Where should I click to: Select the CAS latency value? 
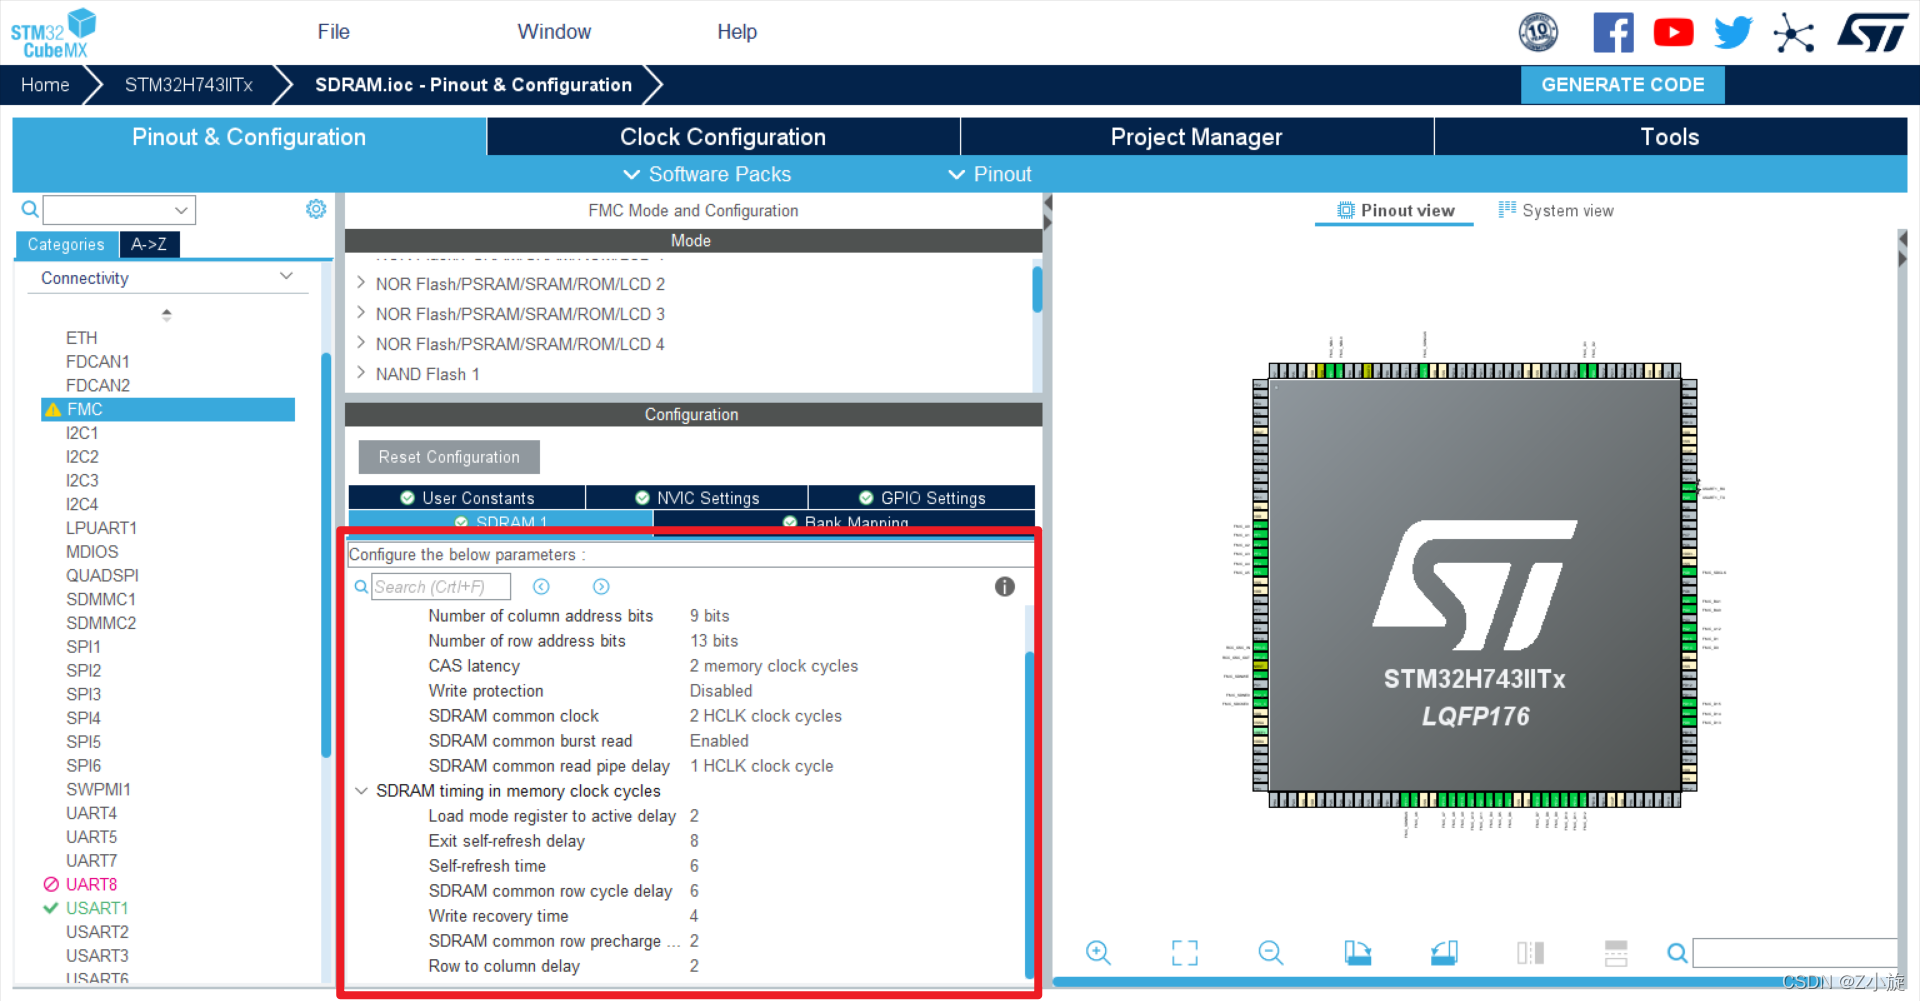click(x=773, y=666)
